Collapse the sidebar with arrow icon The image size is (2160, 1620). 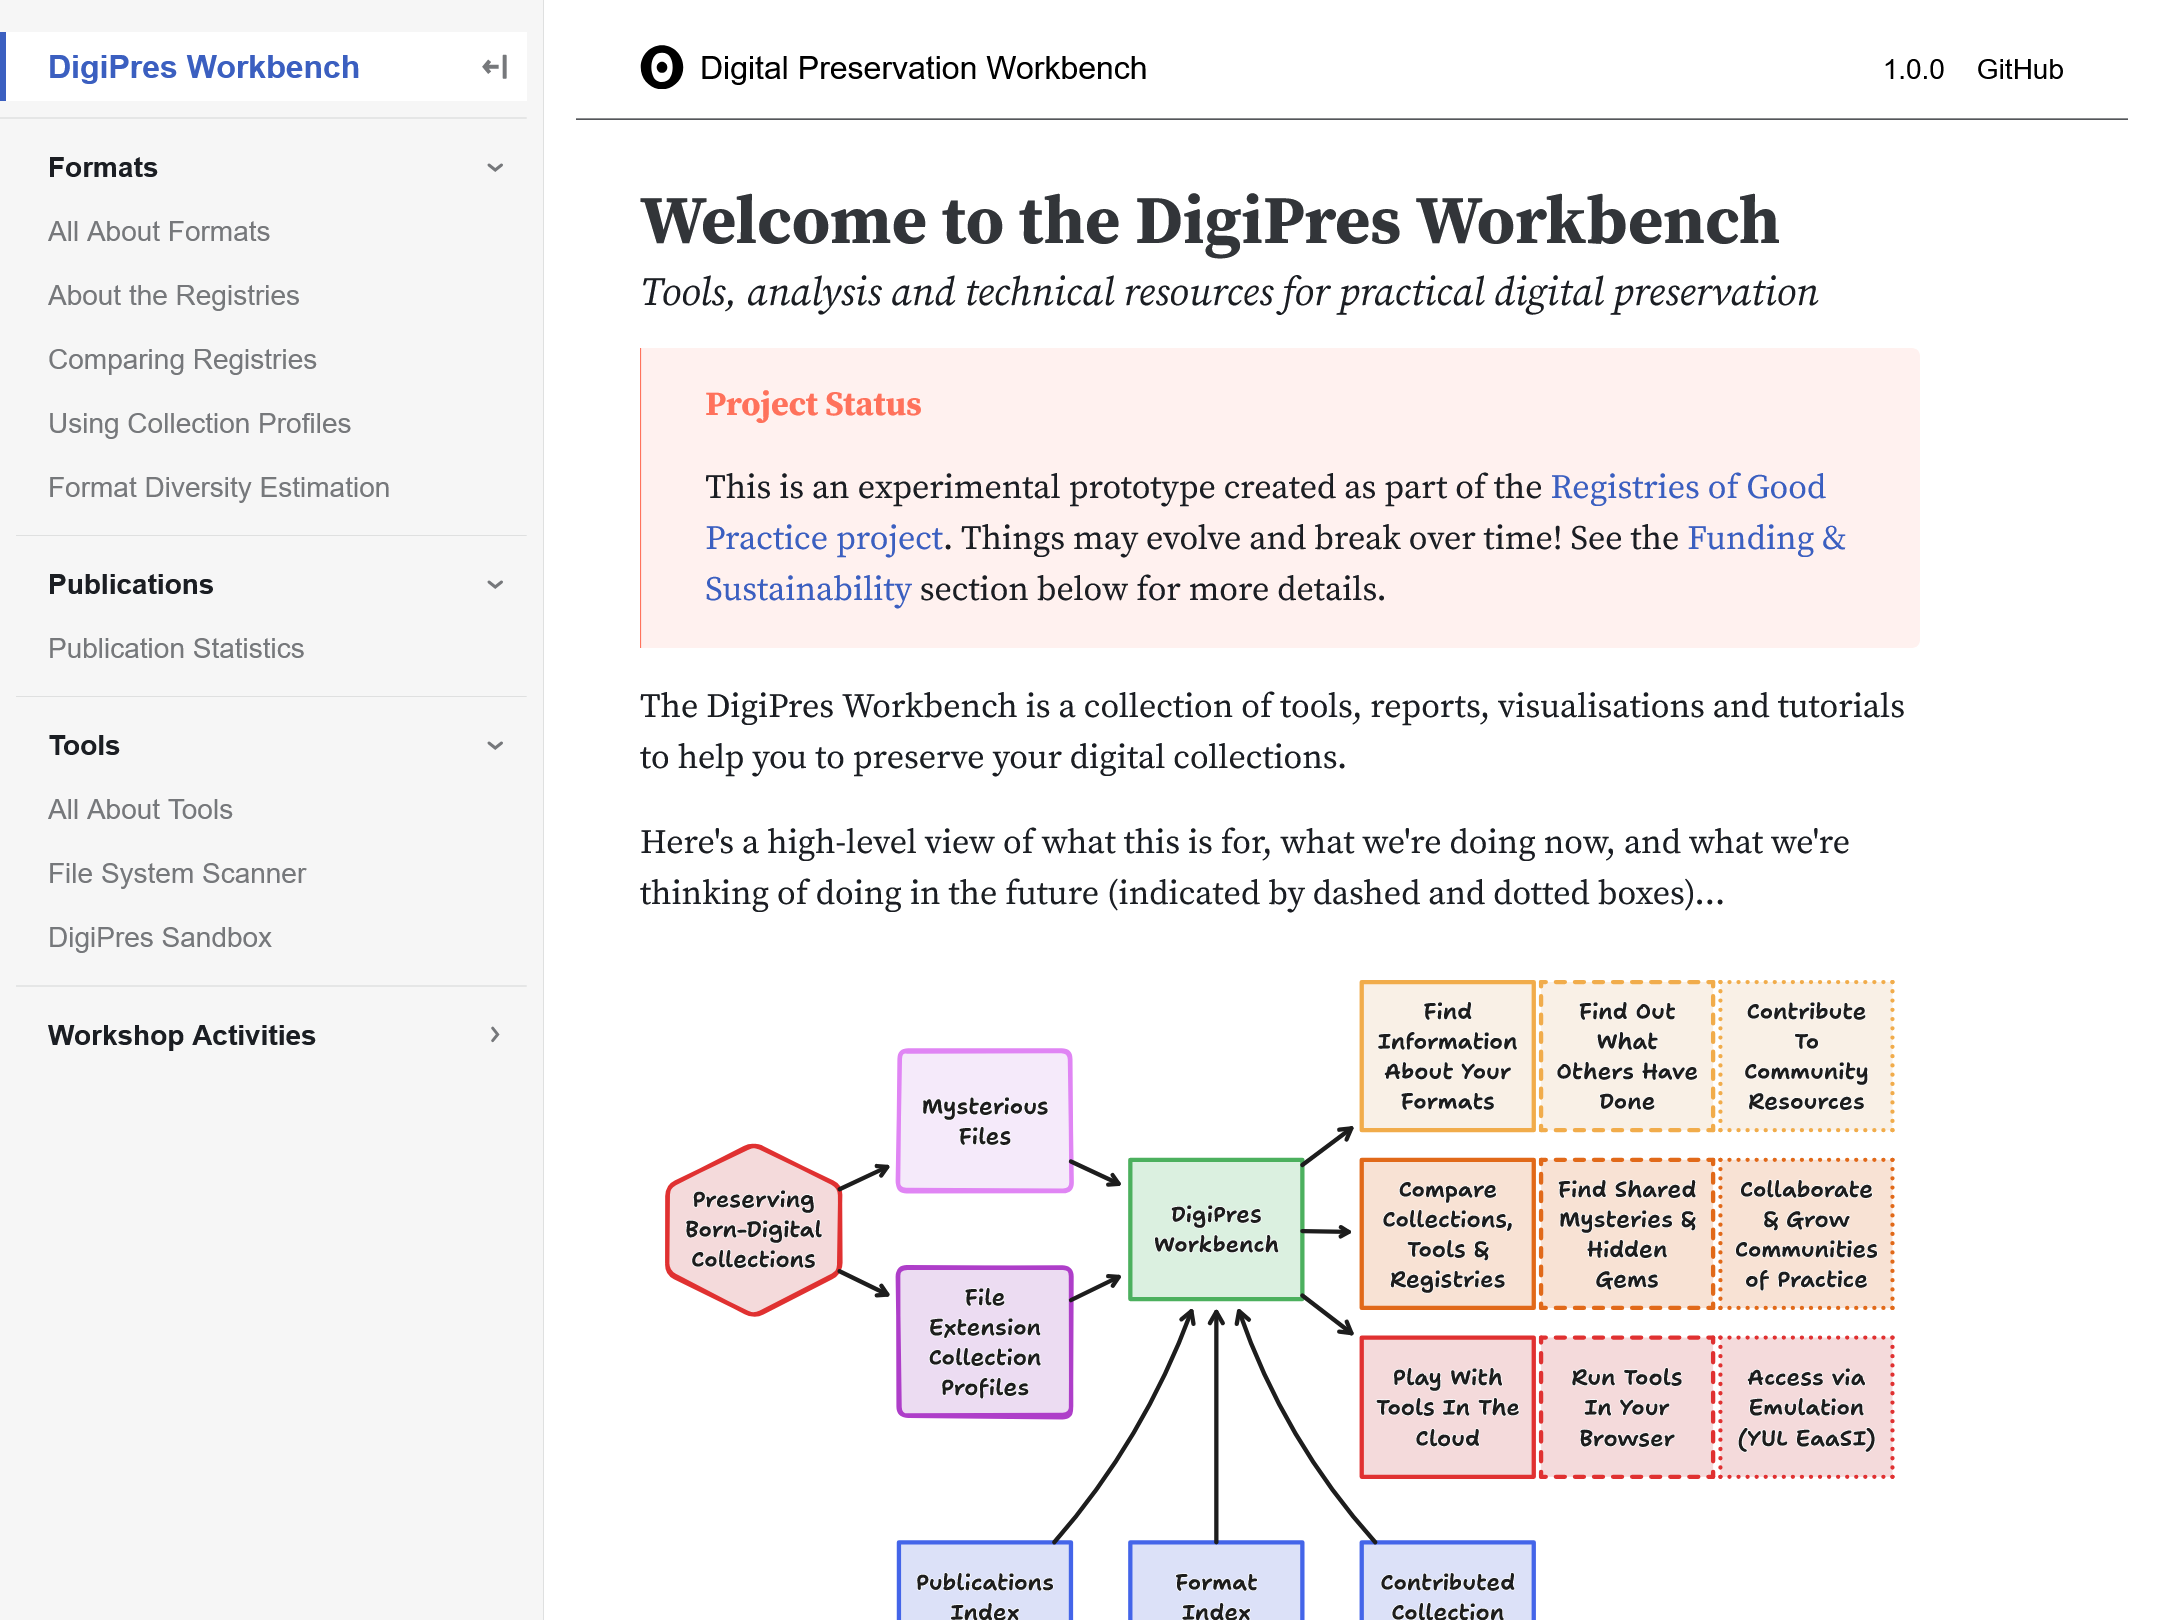pos(495,67)
